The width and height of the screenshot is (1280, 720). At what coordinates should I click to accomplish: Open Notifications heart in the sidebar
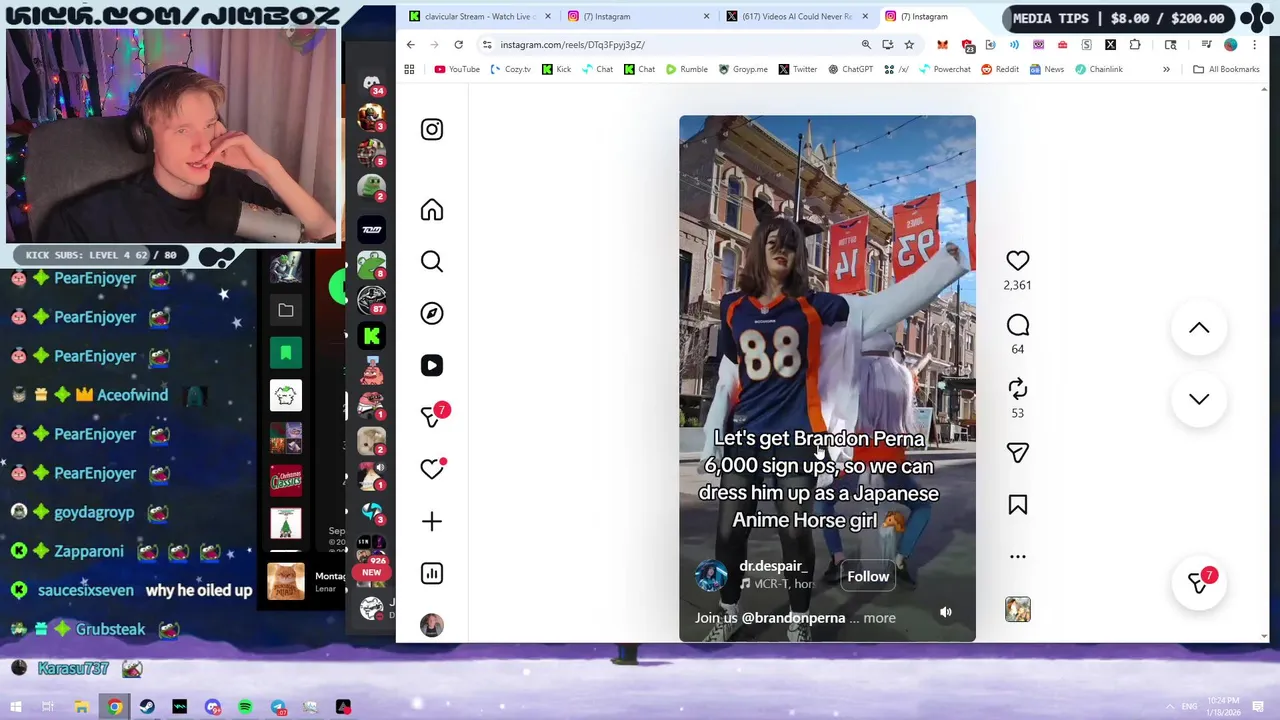point(432,469)
